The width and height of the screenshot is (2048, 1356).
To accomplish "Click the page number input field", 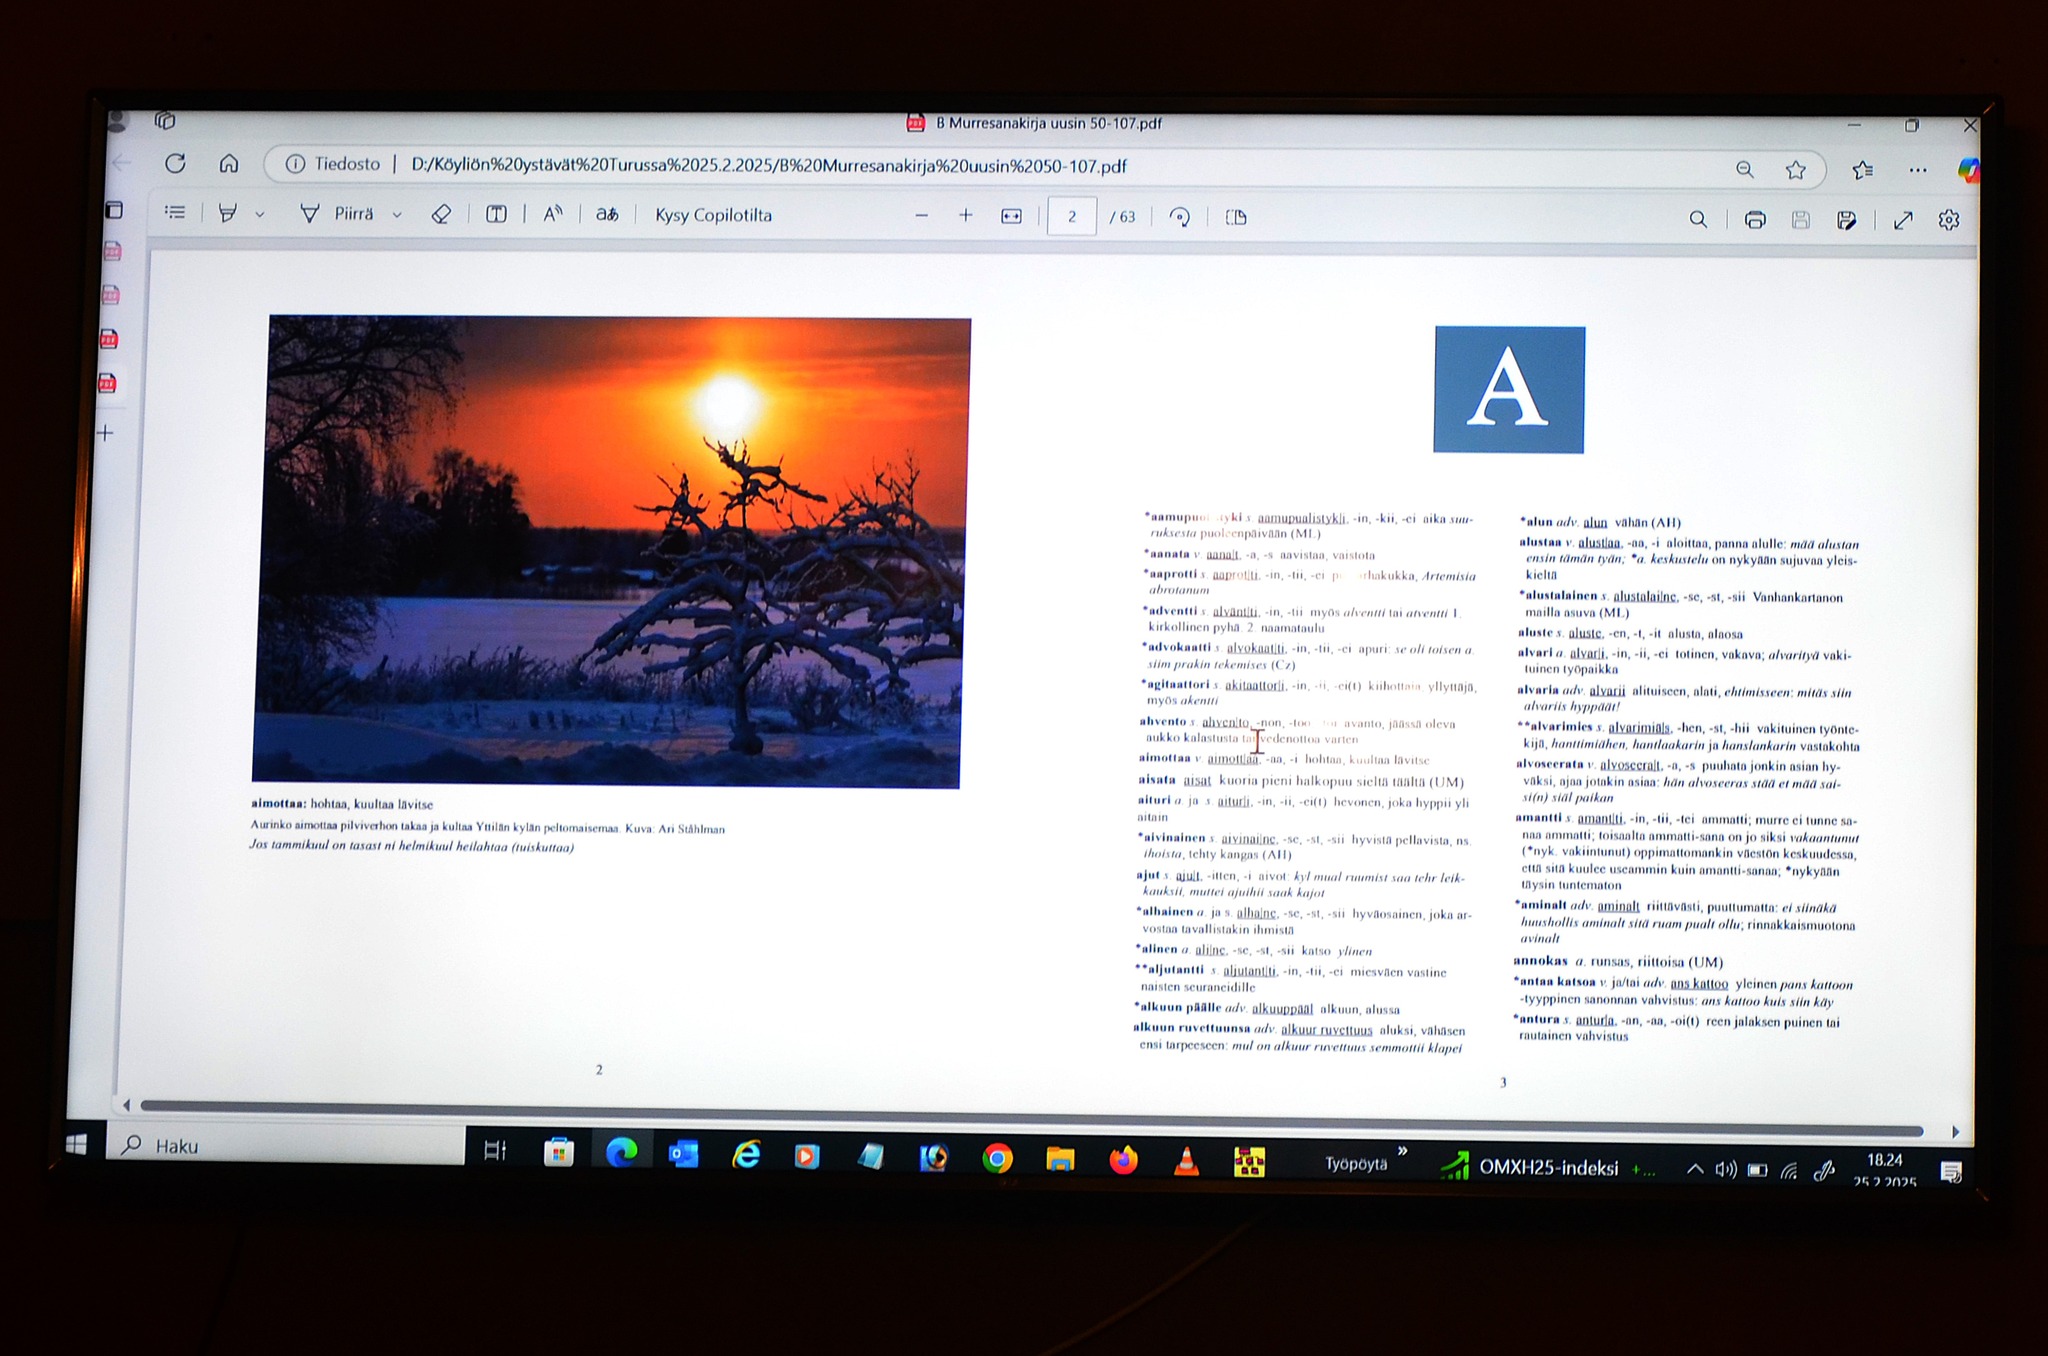I will point(1071,217).
